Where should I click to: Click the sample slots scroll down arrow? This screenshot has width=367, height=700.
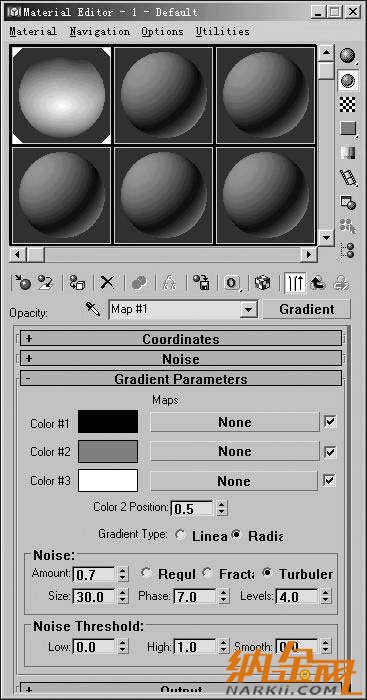(x=327, y=237)
